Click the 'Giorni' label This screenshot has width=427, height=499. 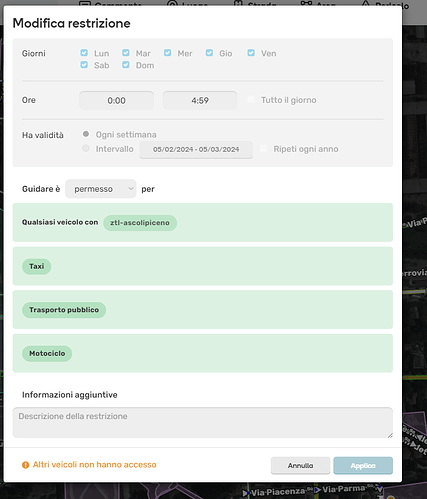click(x=34, y=53)
